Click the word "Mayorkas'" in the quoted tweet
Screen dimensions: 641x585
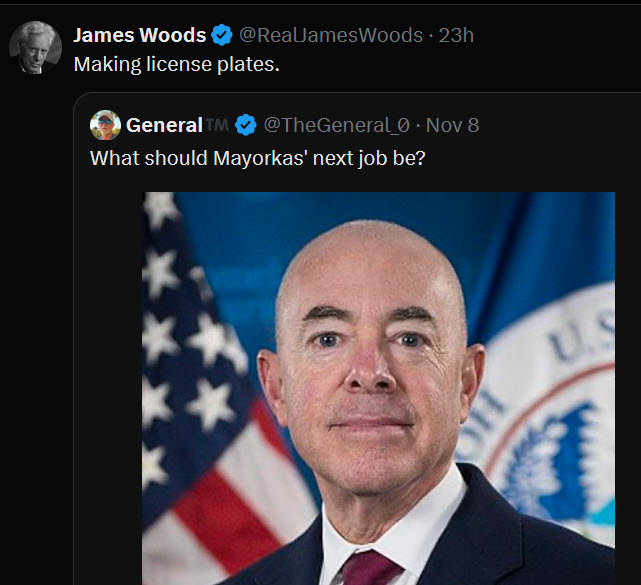coord(260,158)
